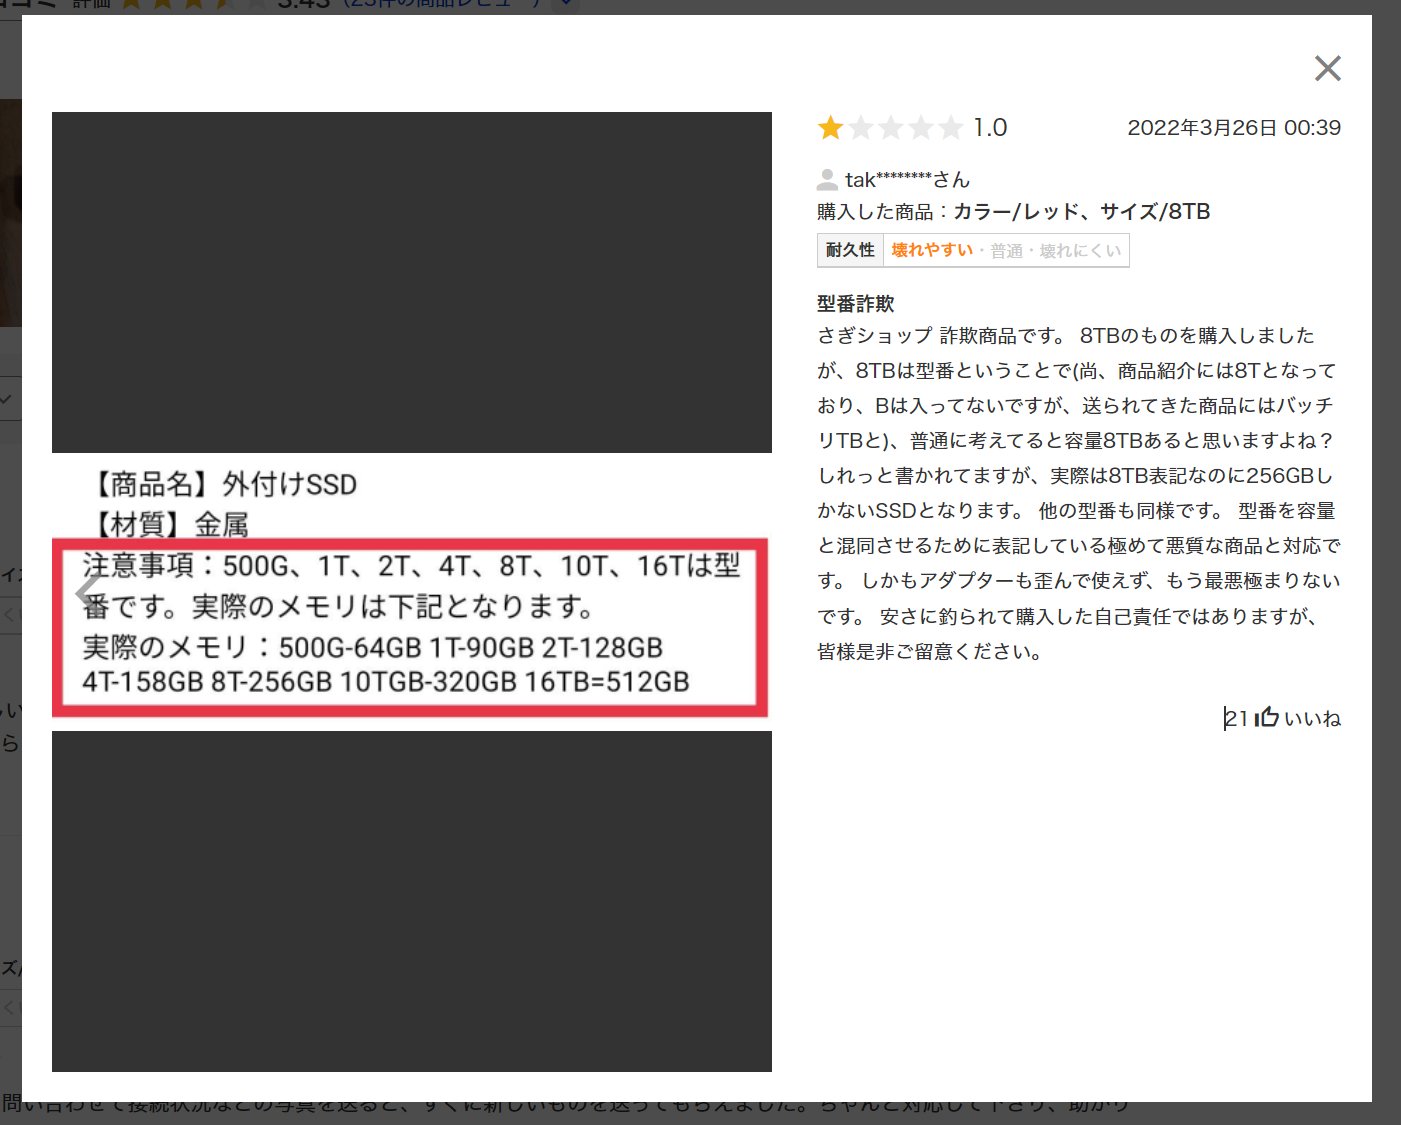Click the review date 2022年3月26日 00:39
1401x1125 pixels.
(1234, 128)
